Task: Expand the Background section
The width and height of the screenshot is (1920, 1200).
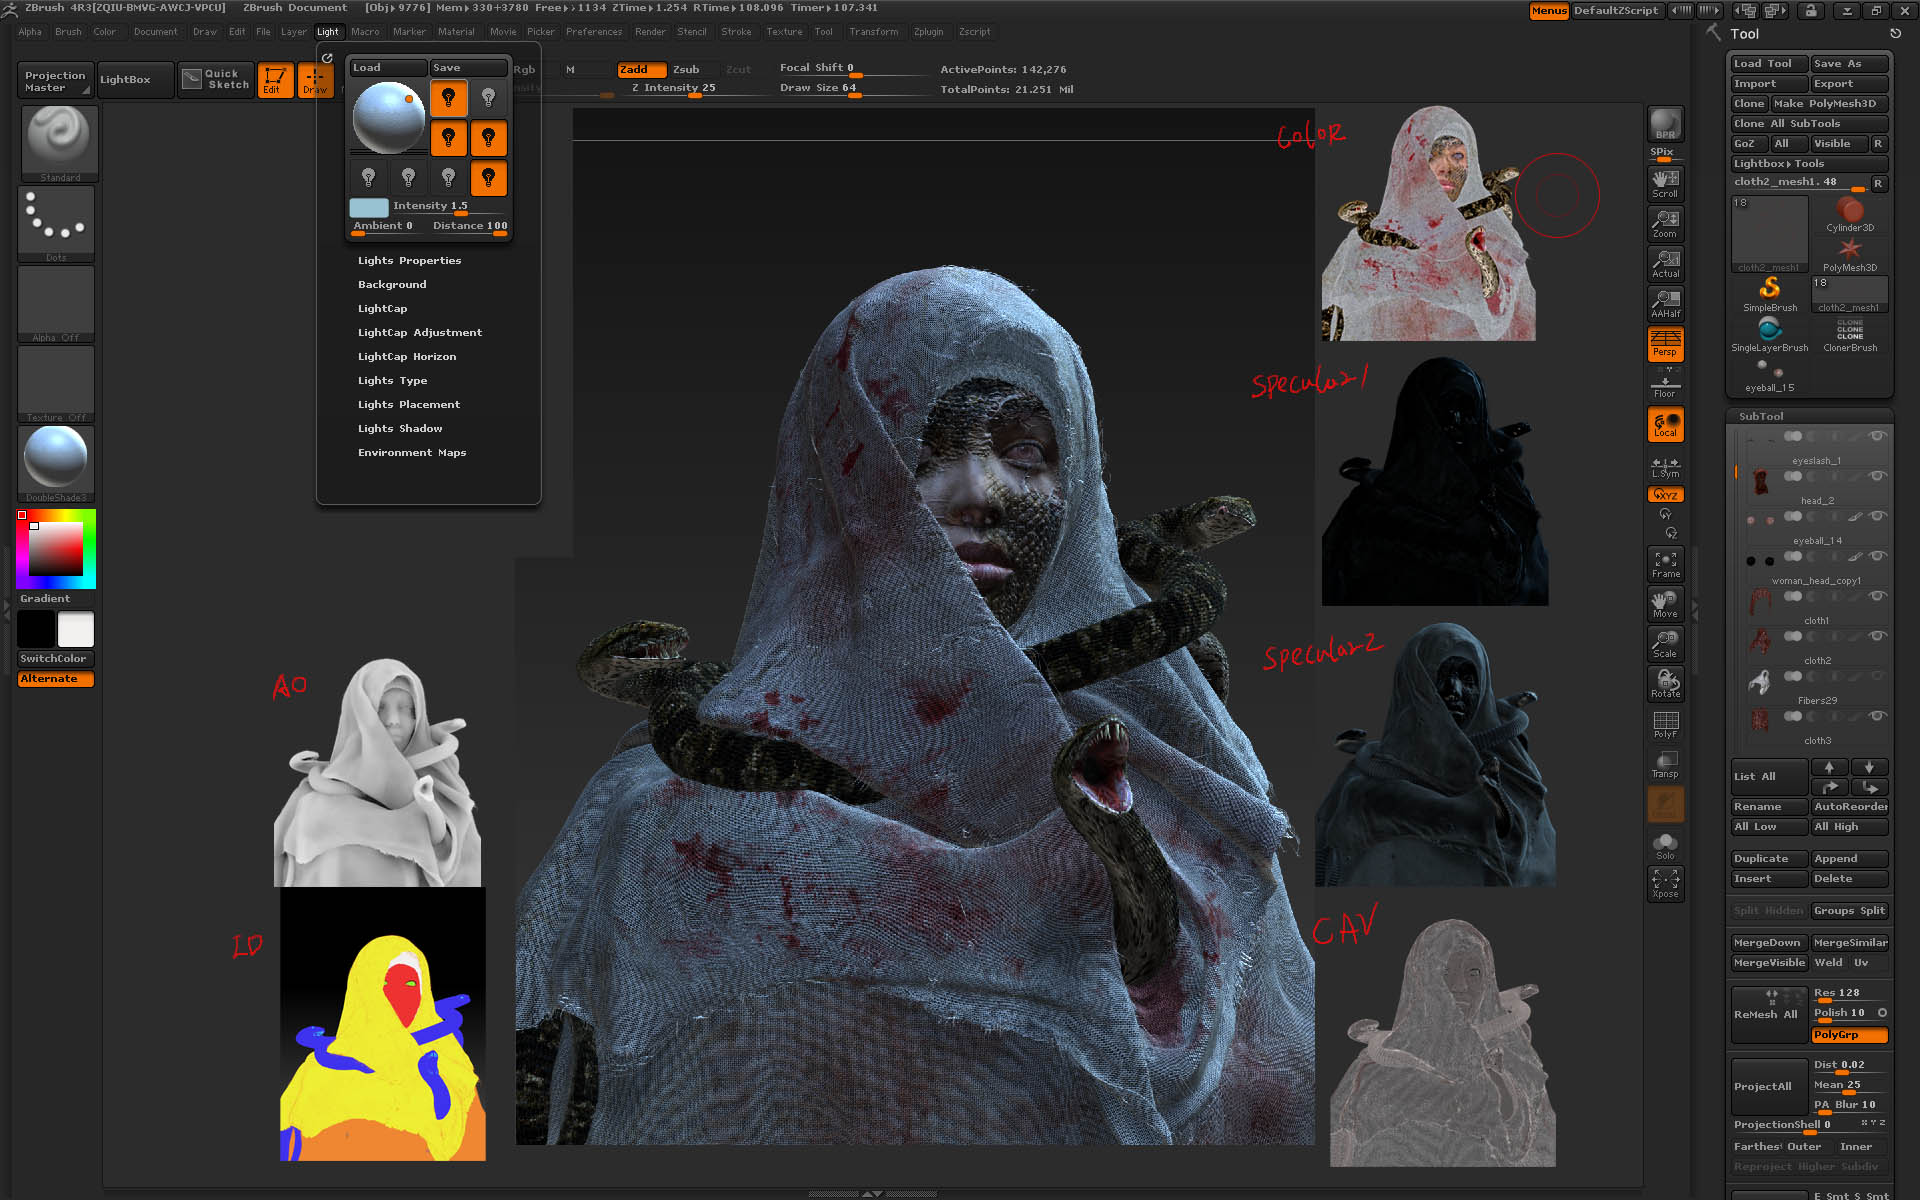Action: point(392,284)
